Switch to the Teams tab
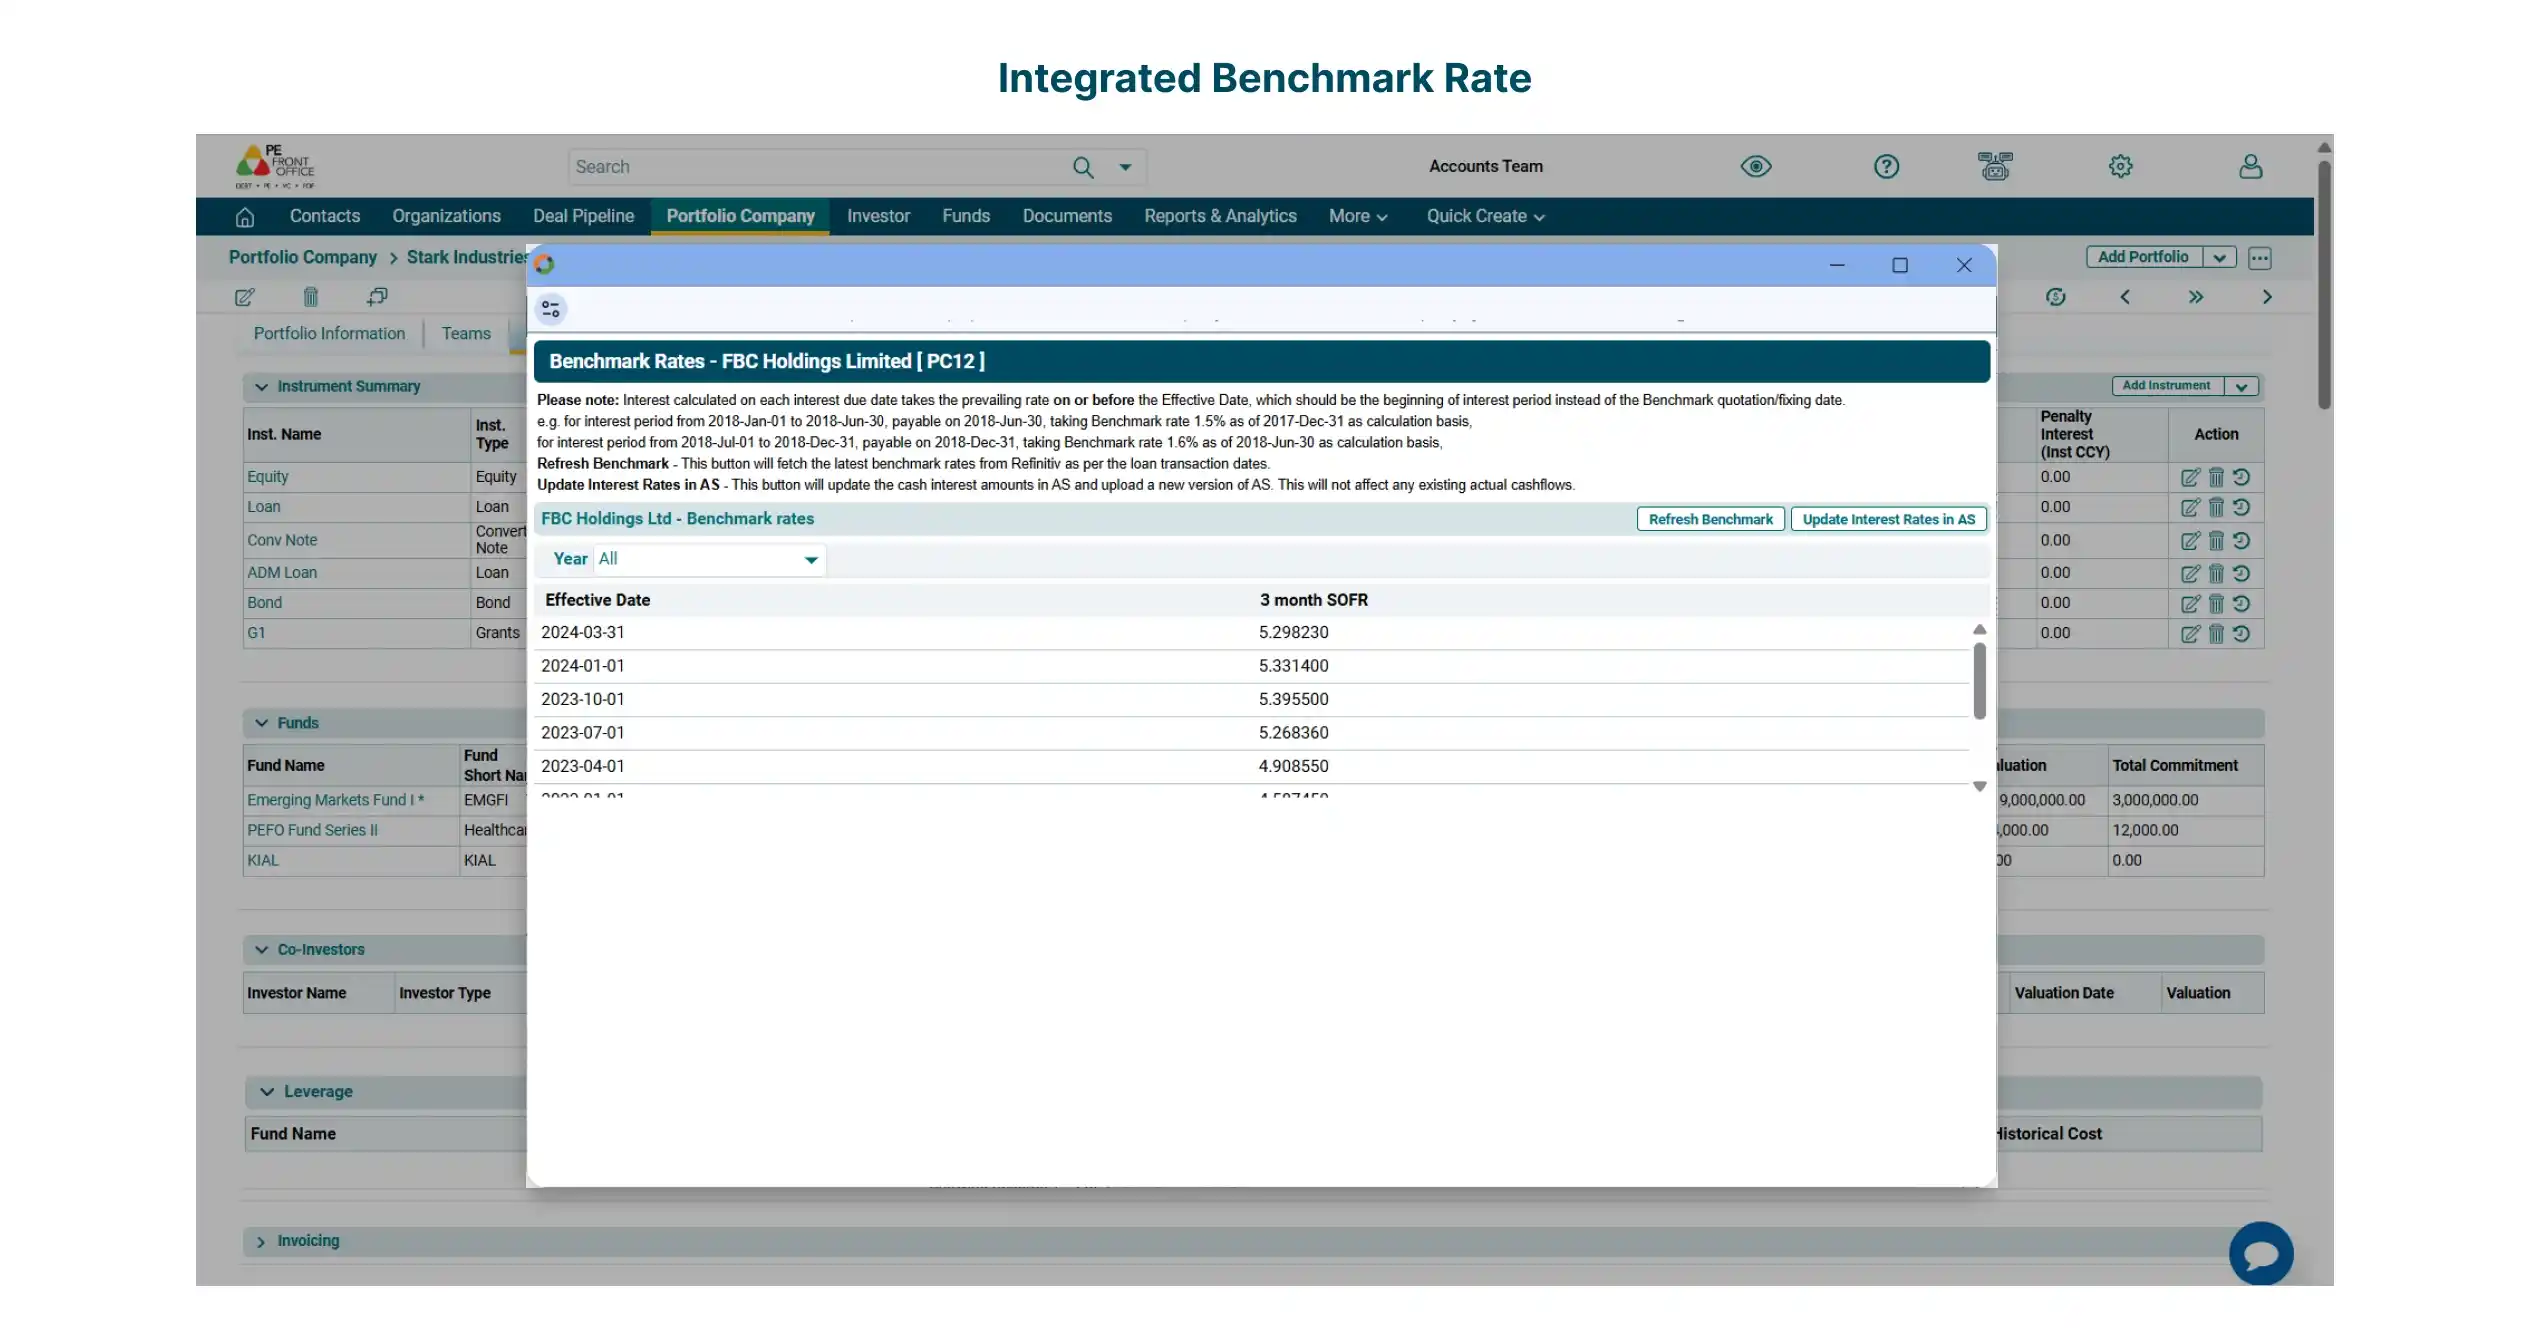Viewport: 2530px width, 1330px height. [466, 334]
